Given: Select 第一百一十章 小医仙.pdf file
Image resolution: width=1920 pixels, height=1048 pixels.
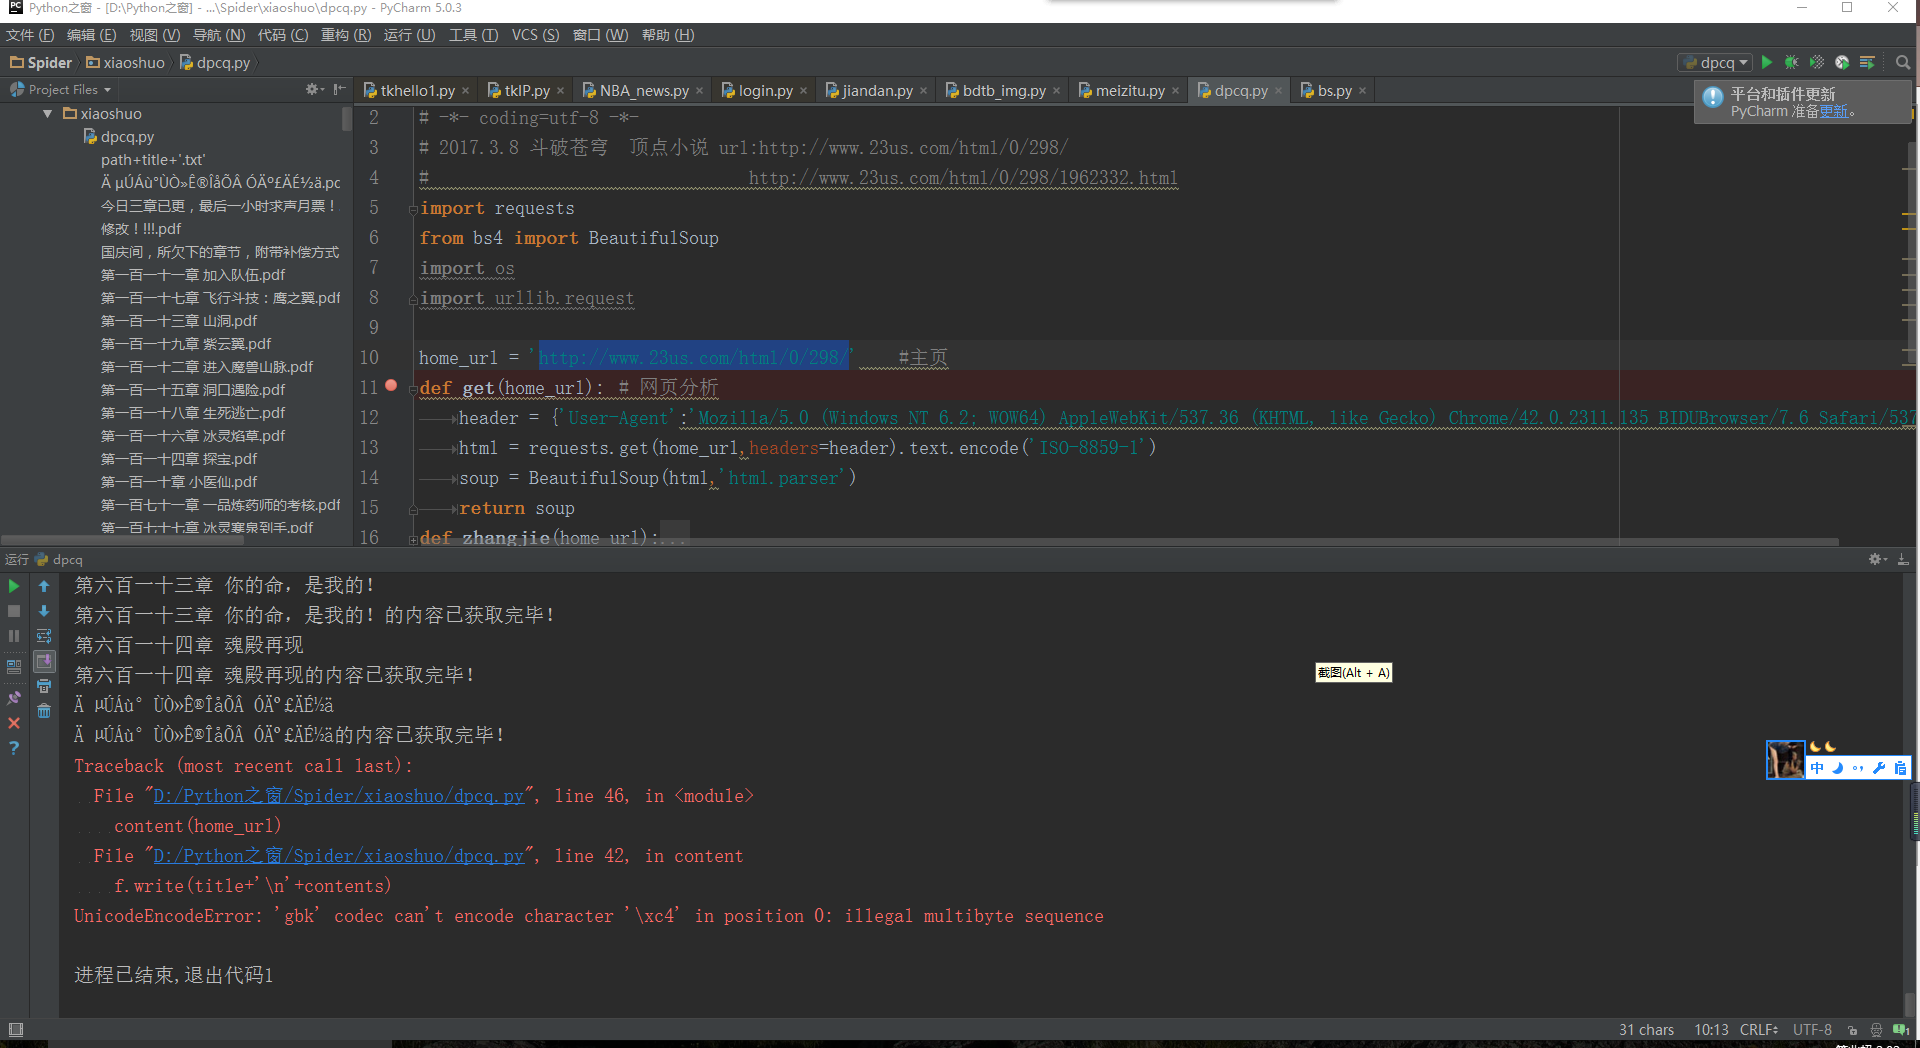Looking at the screenshot, I should click(179, 482).
